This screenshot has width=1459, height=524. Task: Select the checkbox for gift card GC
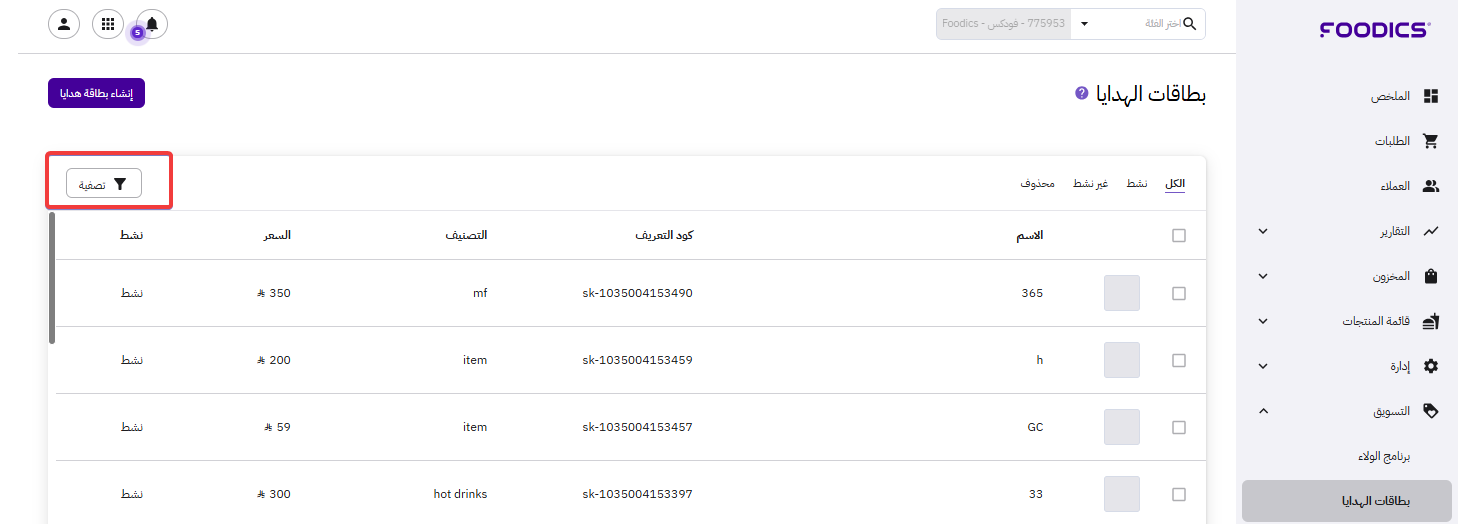(1179, 428)
